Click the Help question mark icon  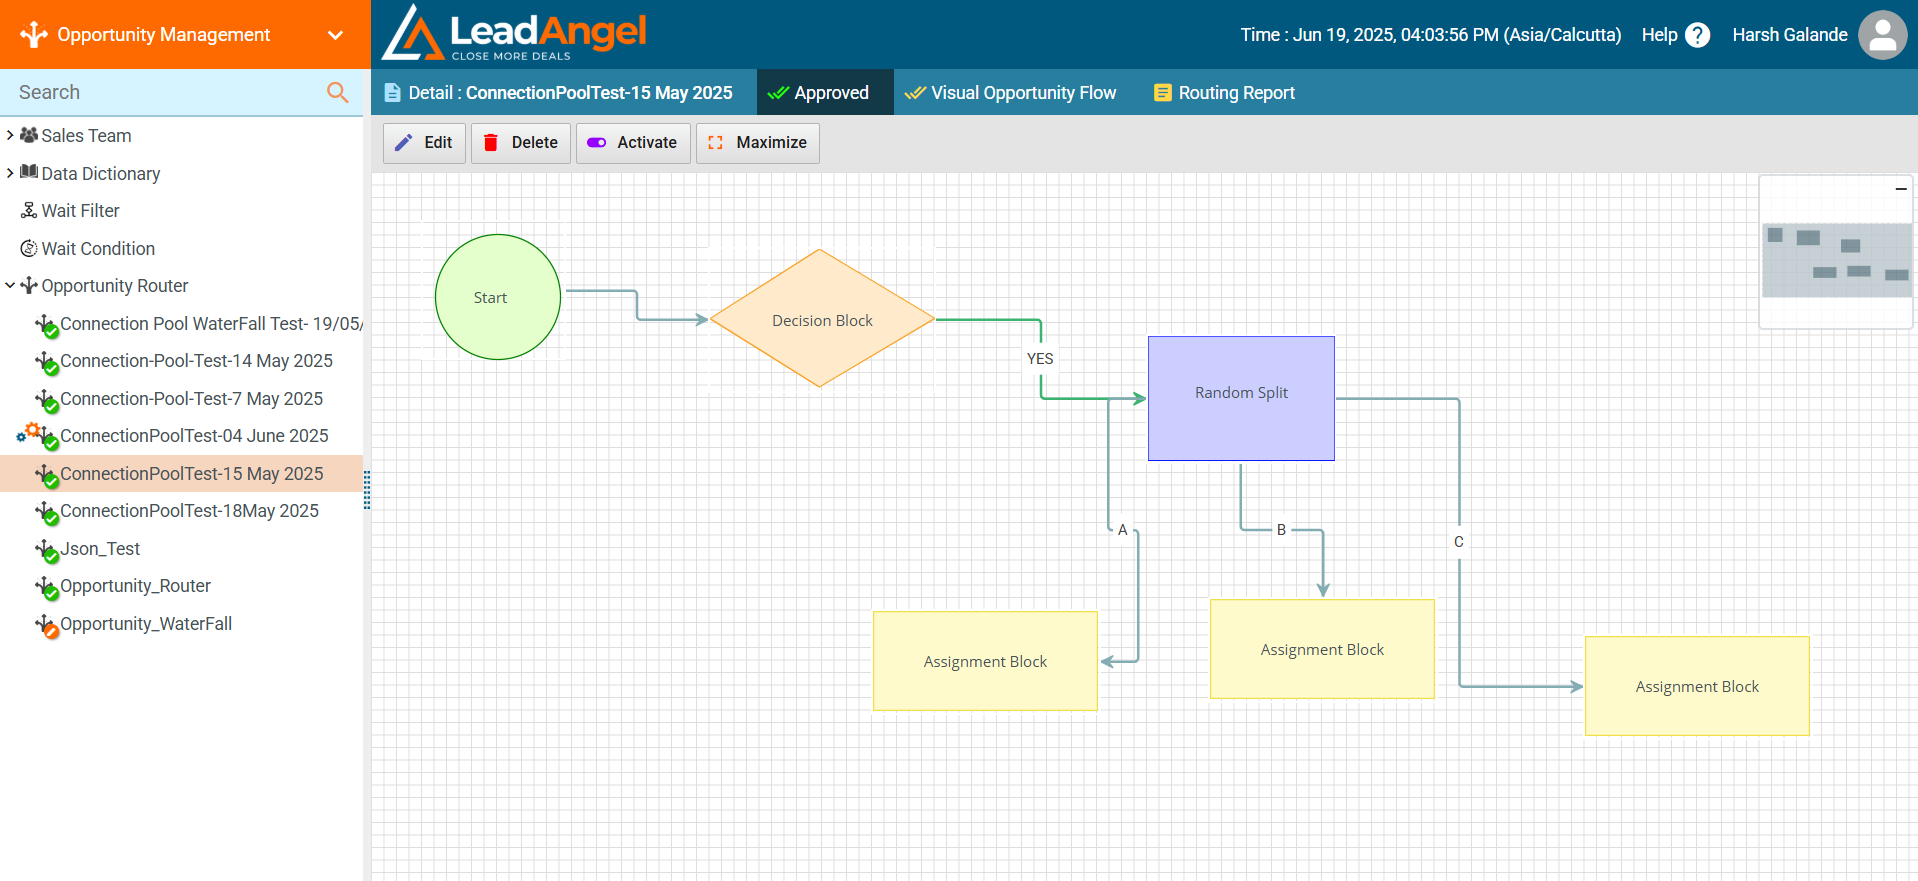(1697, 35)
